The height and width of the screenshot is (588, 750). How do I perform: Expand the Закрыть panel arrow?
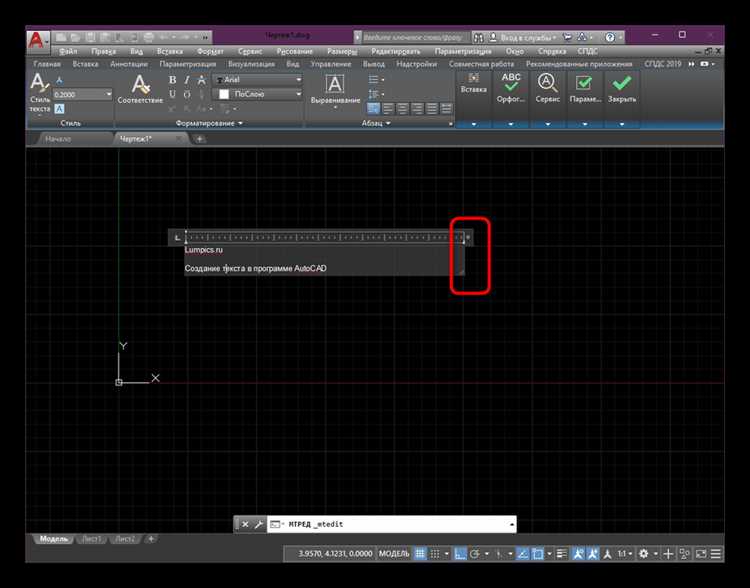pos(622,124)
